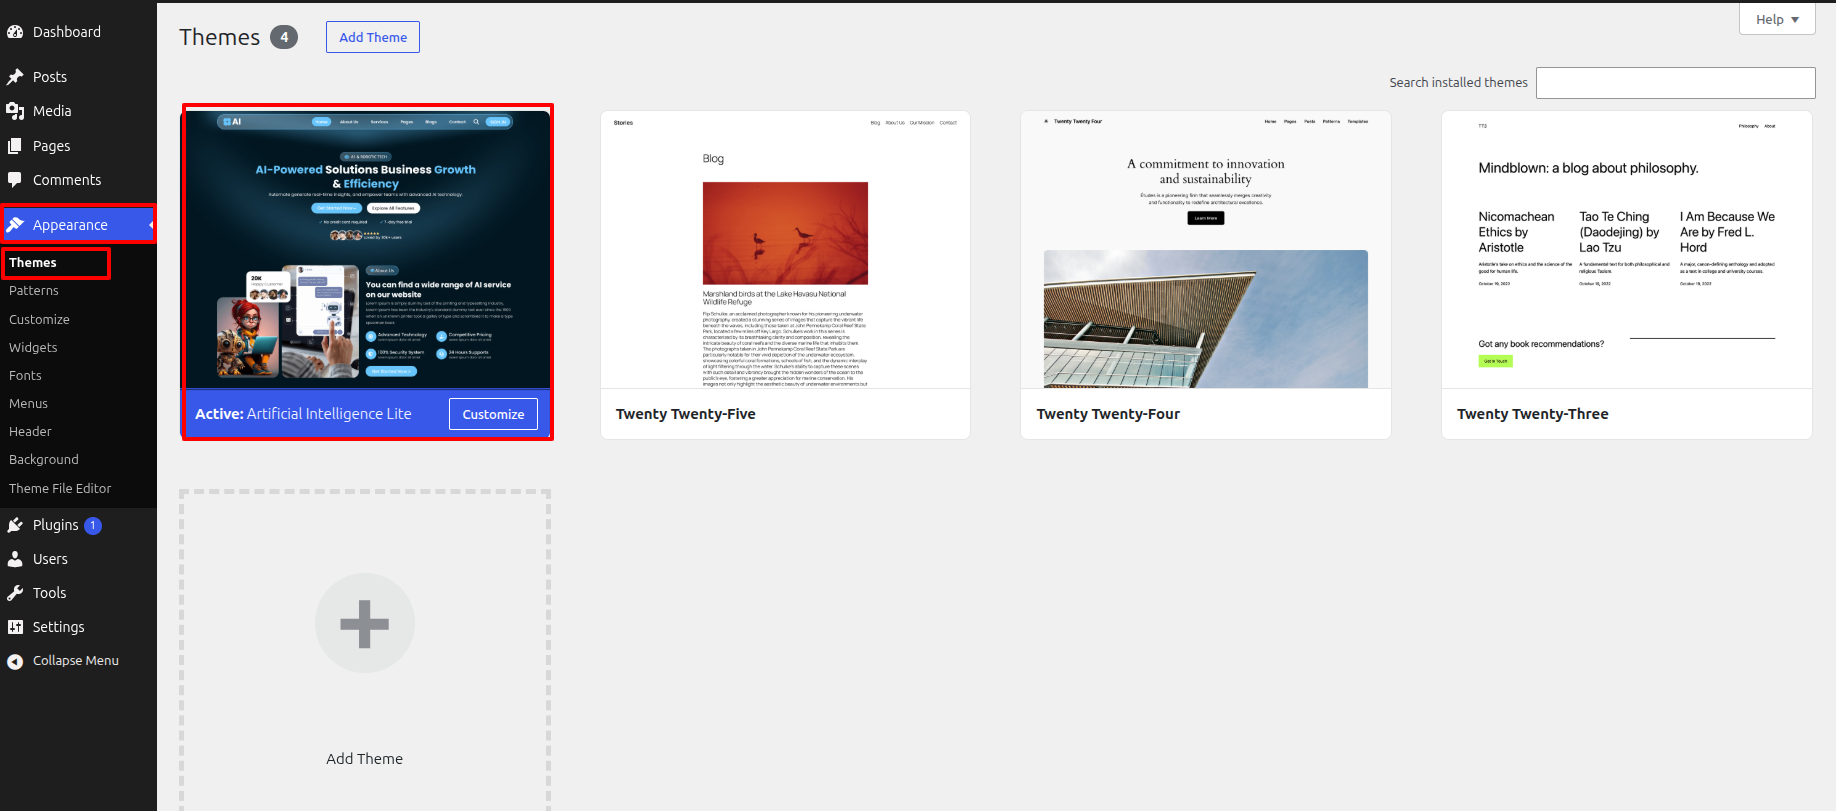Customize the active Artificial Intelligence Lite theme
The image size is (1836, 811).
[493, 414]
